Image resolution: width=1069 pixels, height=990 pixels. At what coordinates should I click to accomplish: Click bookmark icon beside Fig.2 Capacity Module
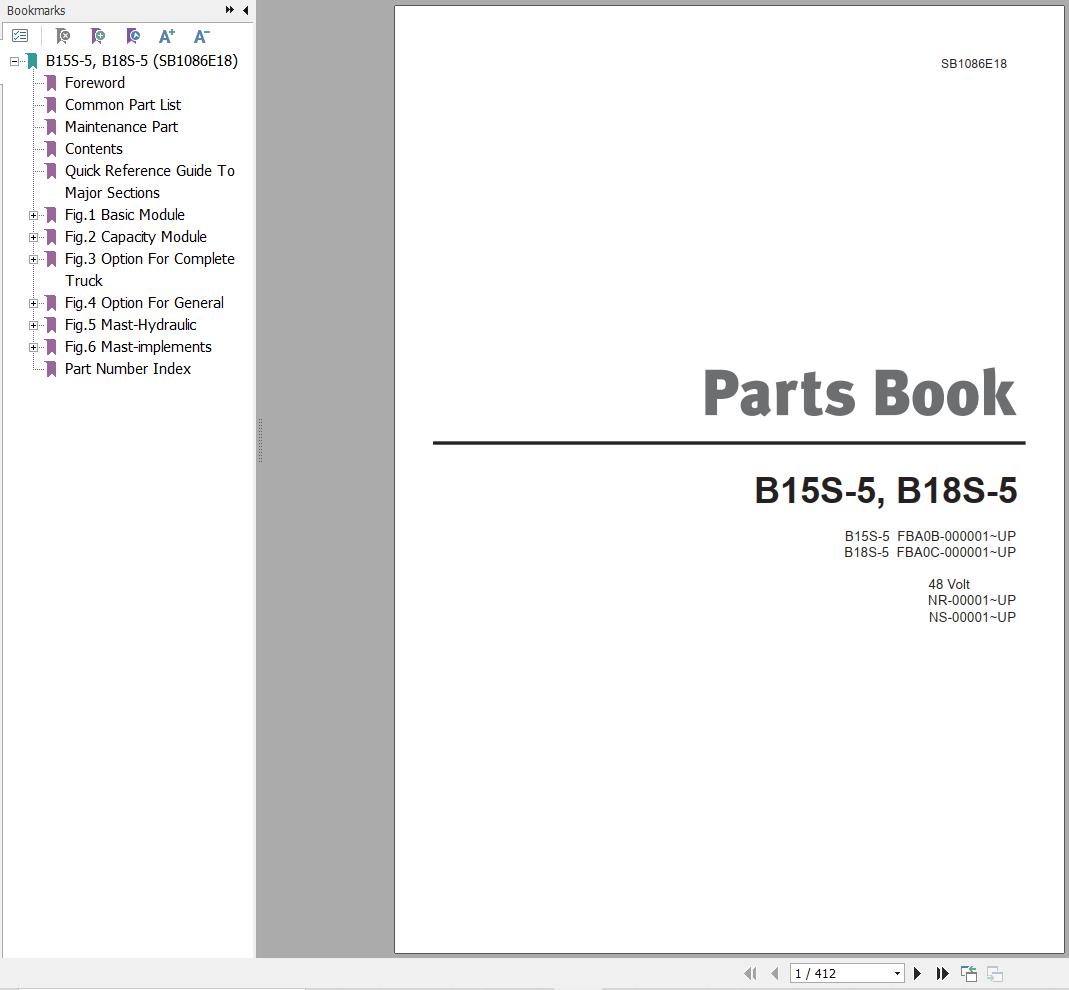pos(51,237)
